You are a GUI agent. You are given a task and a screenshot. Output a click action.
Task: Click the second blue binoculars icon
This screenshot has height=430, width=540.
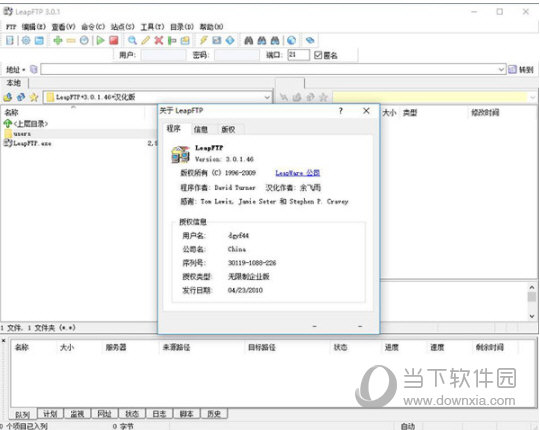click(x=262, y=40)
